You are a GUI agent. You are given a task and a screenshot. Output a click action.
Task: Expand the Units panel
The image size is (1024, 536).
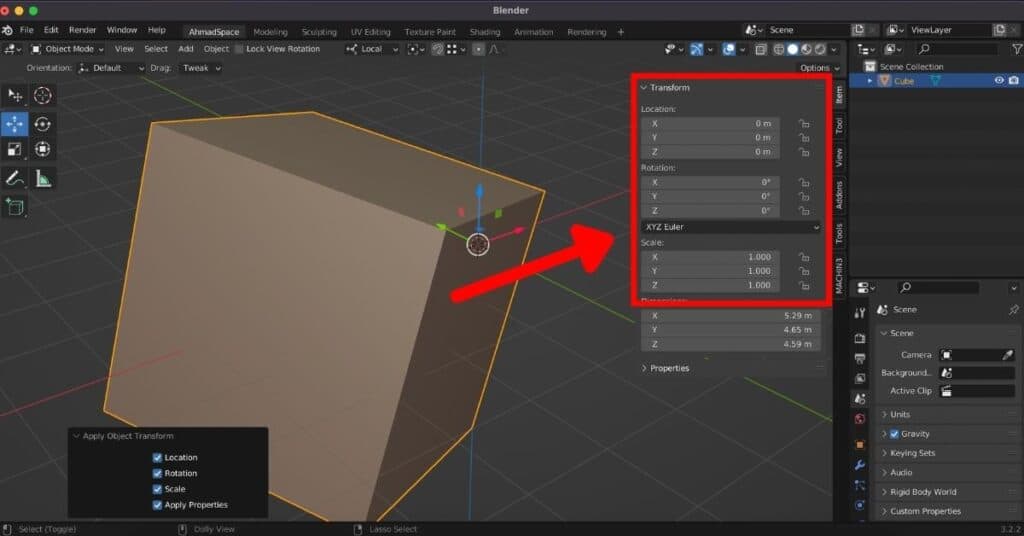pyautogui.click(x=900, y=414)
